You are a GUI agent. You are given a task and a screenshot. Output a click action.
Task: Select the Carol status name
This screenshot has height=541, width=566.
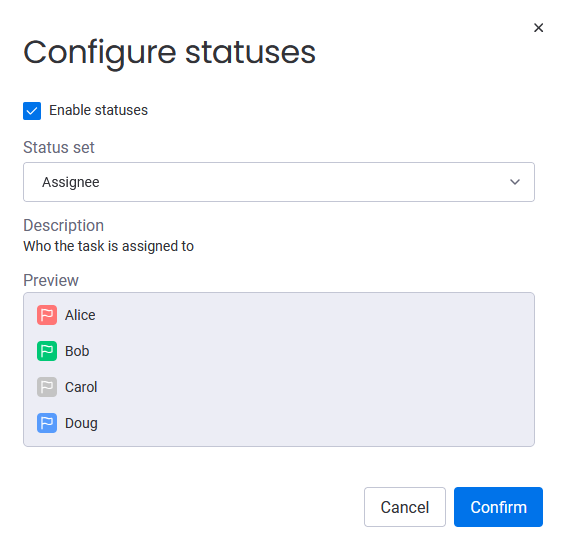(81, 387)
